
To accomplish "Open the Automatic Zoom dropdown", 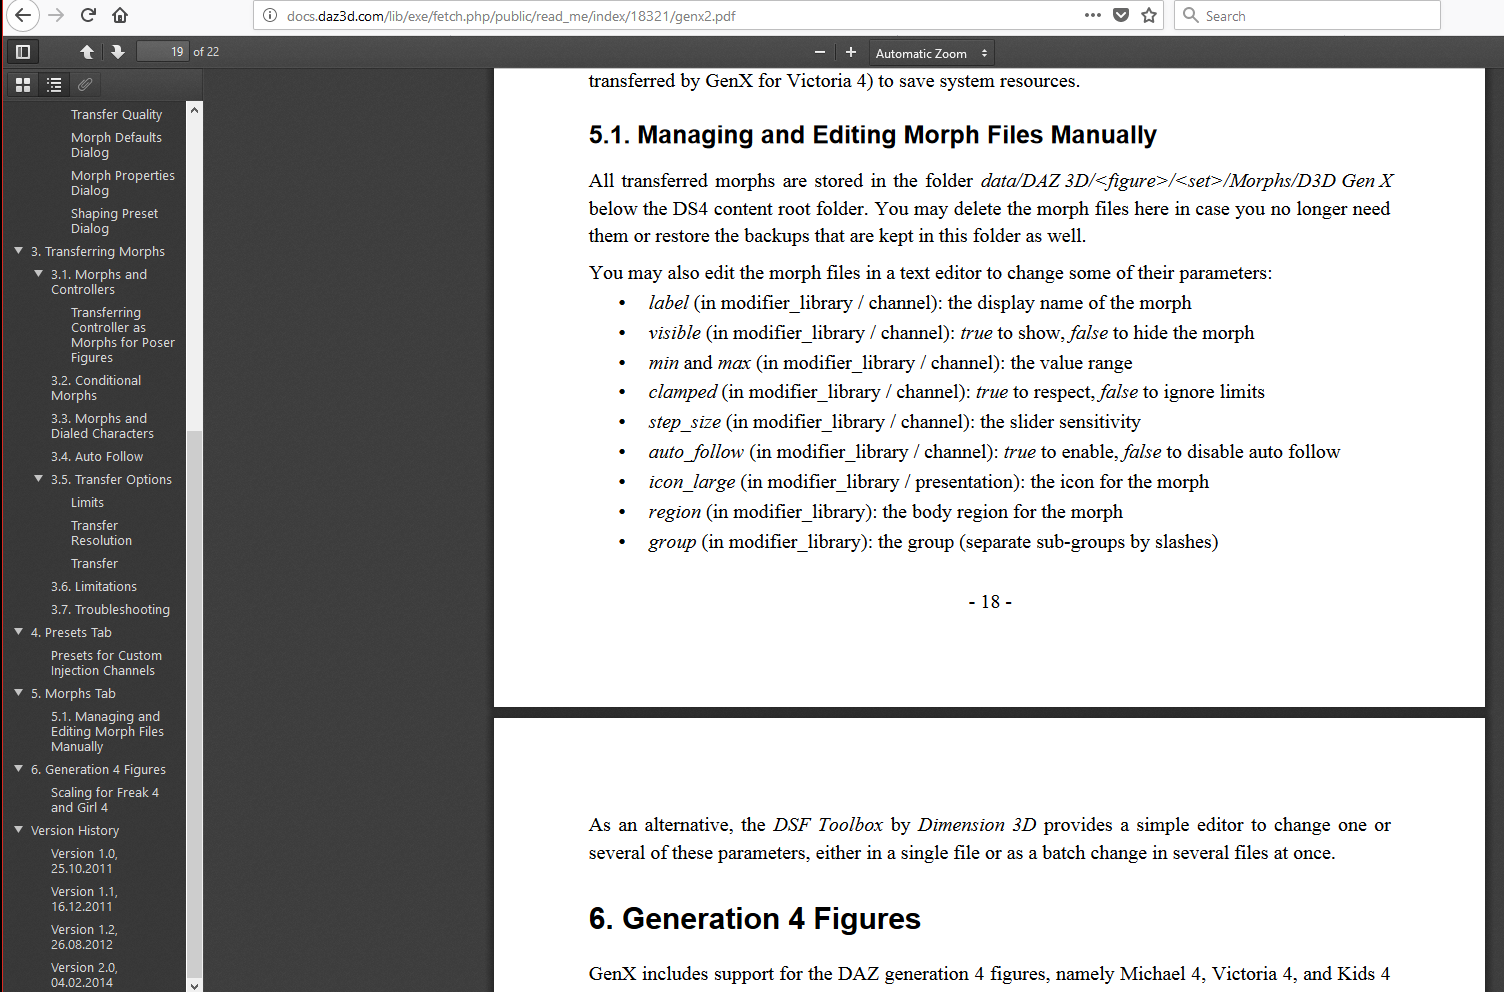I will click(930, 53).
